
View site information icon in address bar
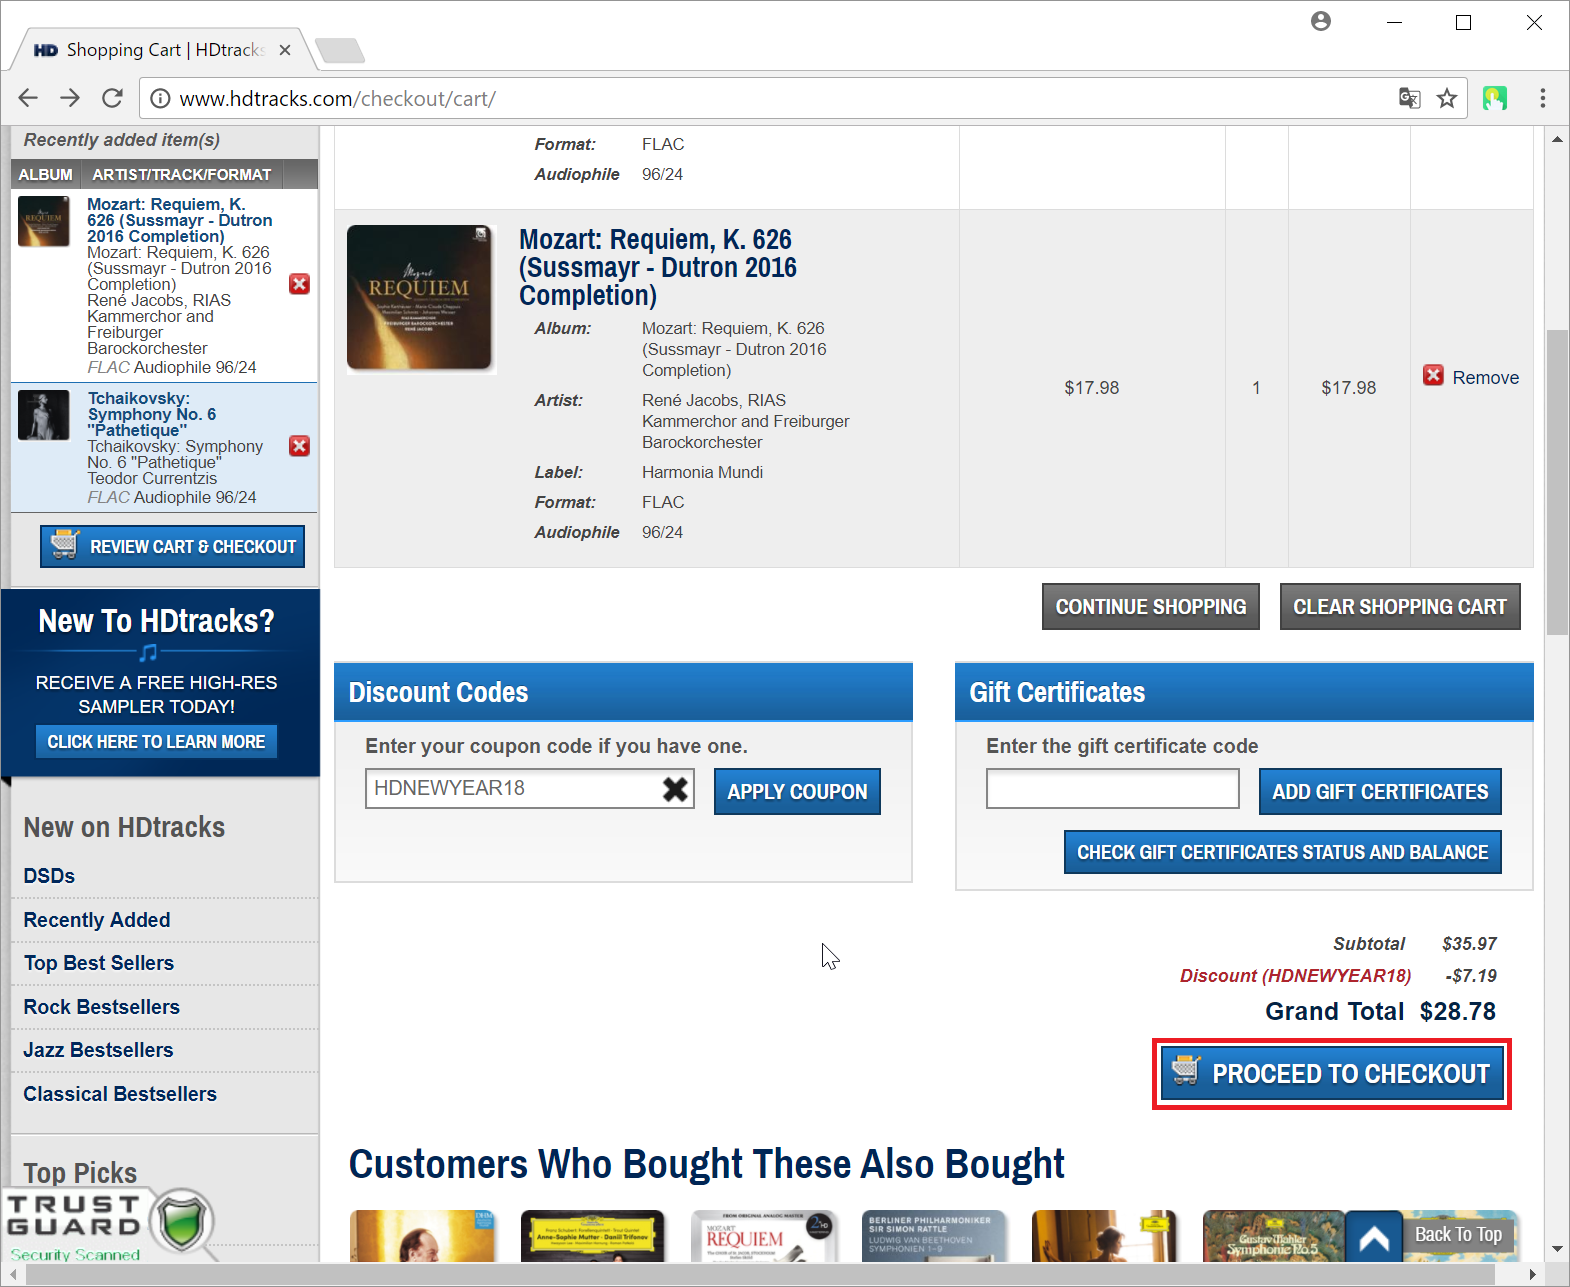pyautogui.click(x=160, y=98)
